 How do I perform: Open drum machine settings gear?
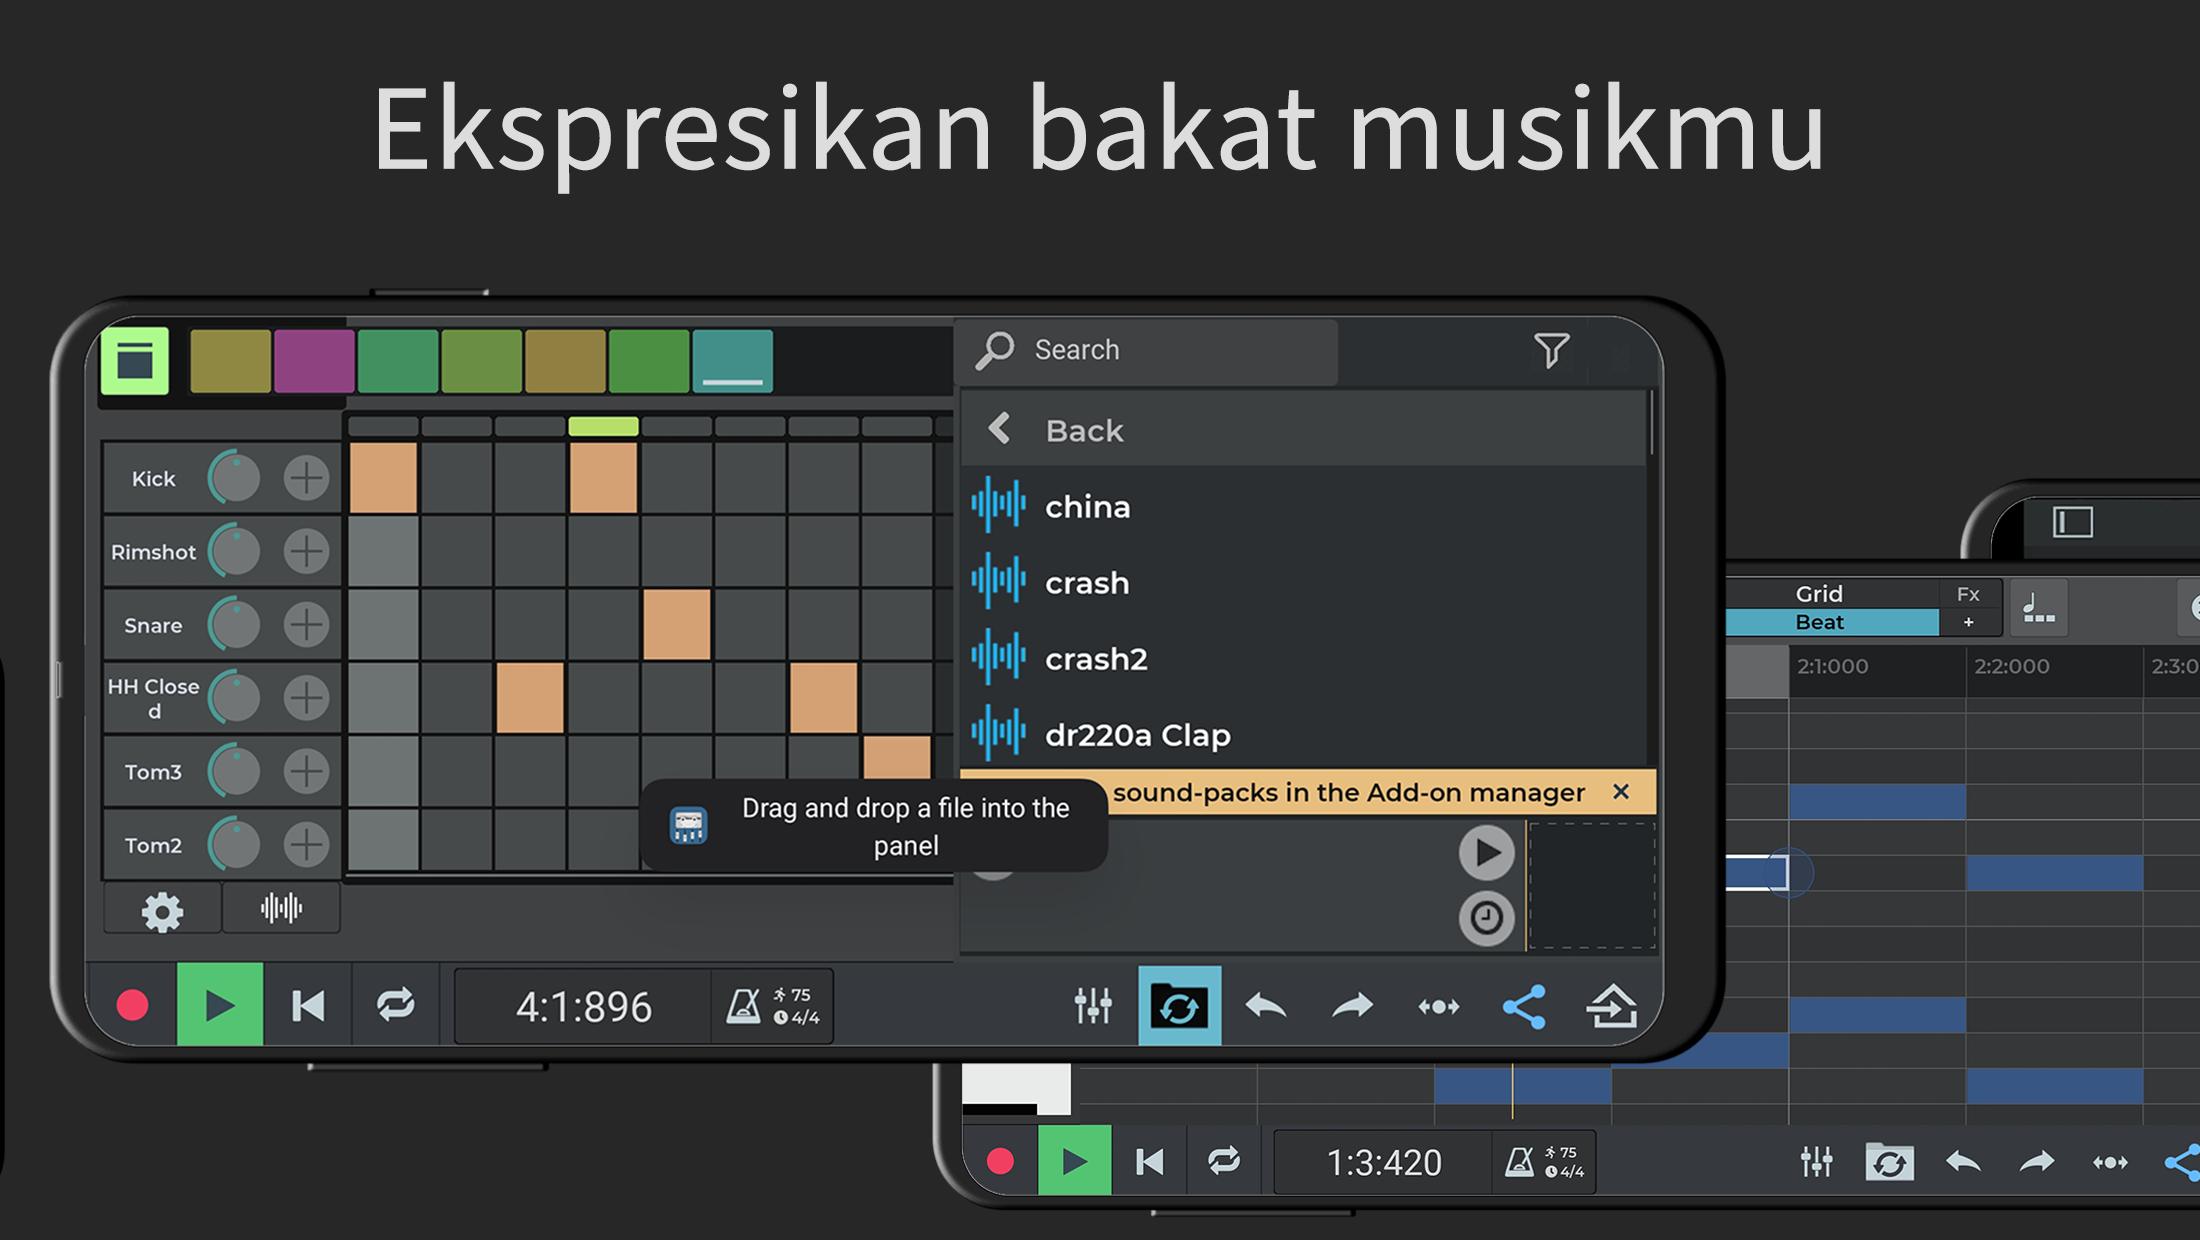(162, 910)
